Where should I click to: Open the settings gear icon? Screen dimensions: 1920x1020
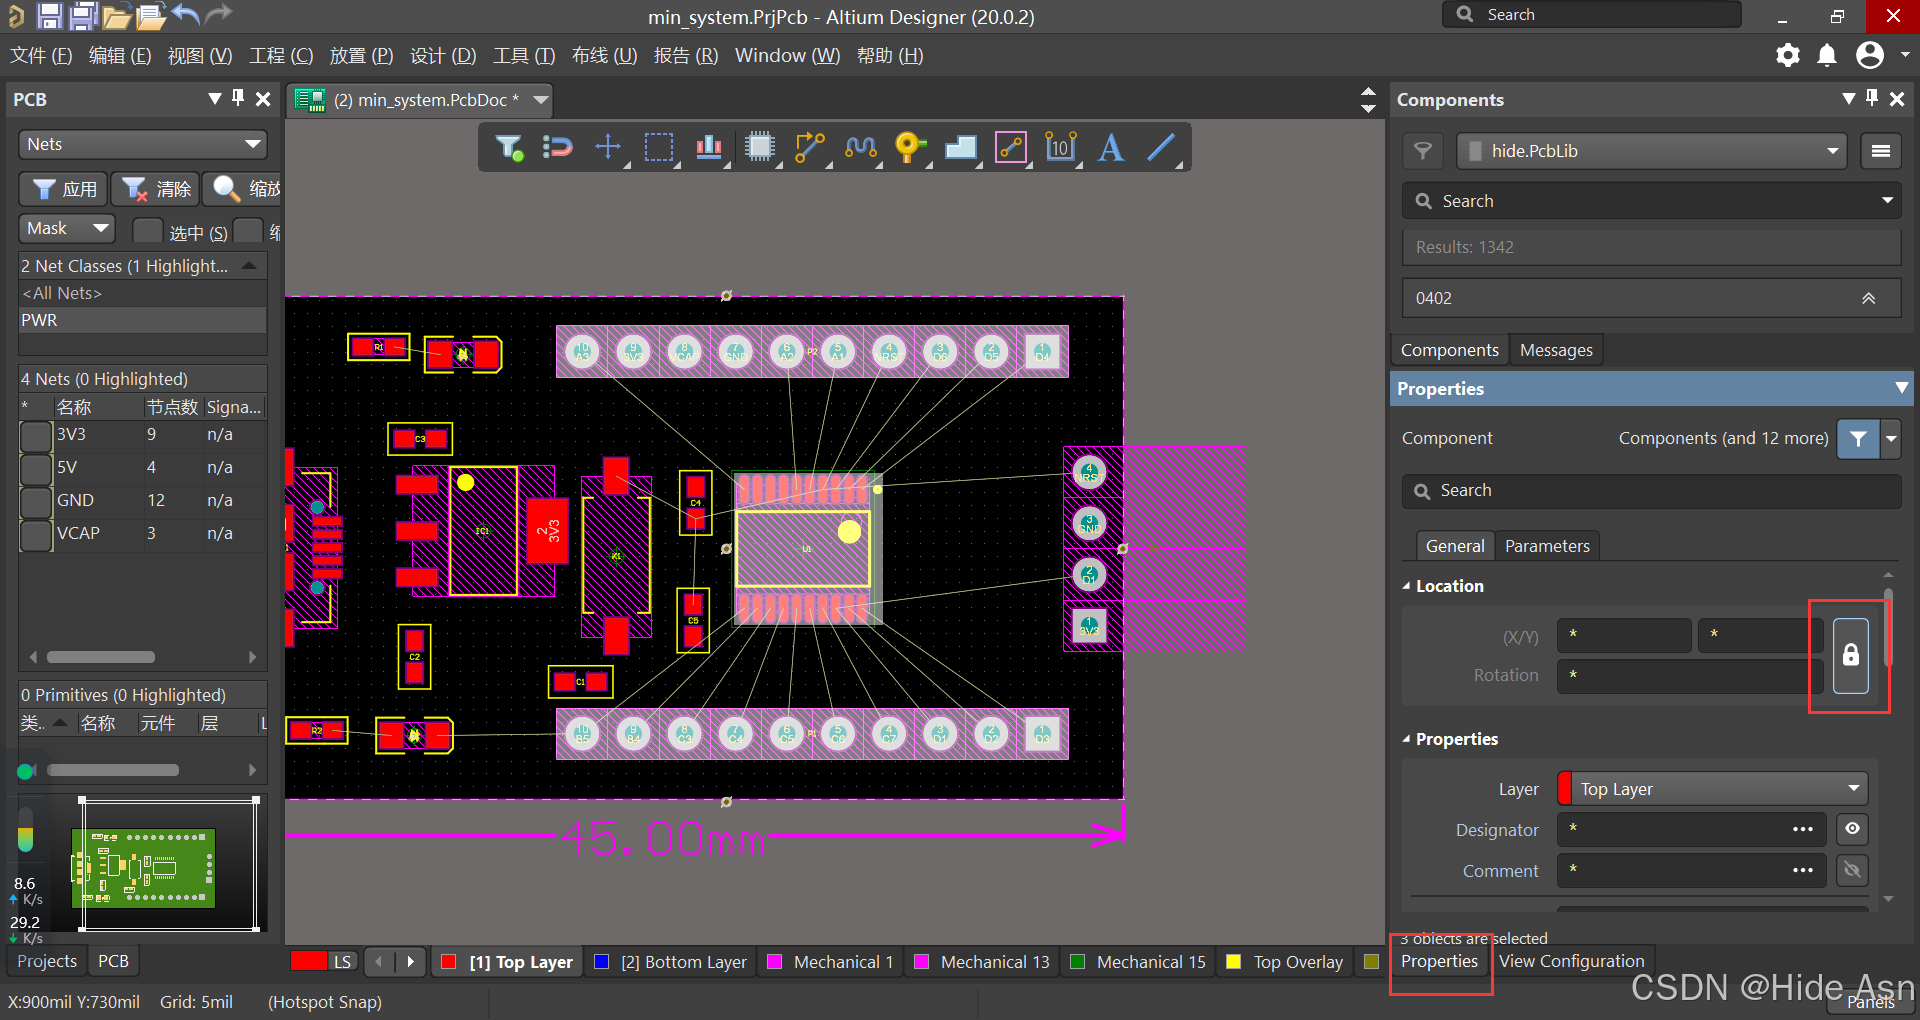[1788, 55]
